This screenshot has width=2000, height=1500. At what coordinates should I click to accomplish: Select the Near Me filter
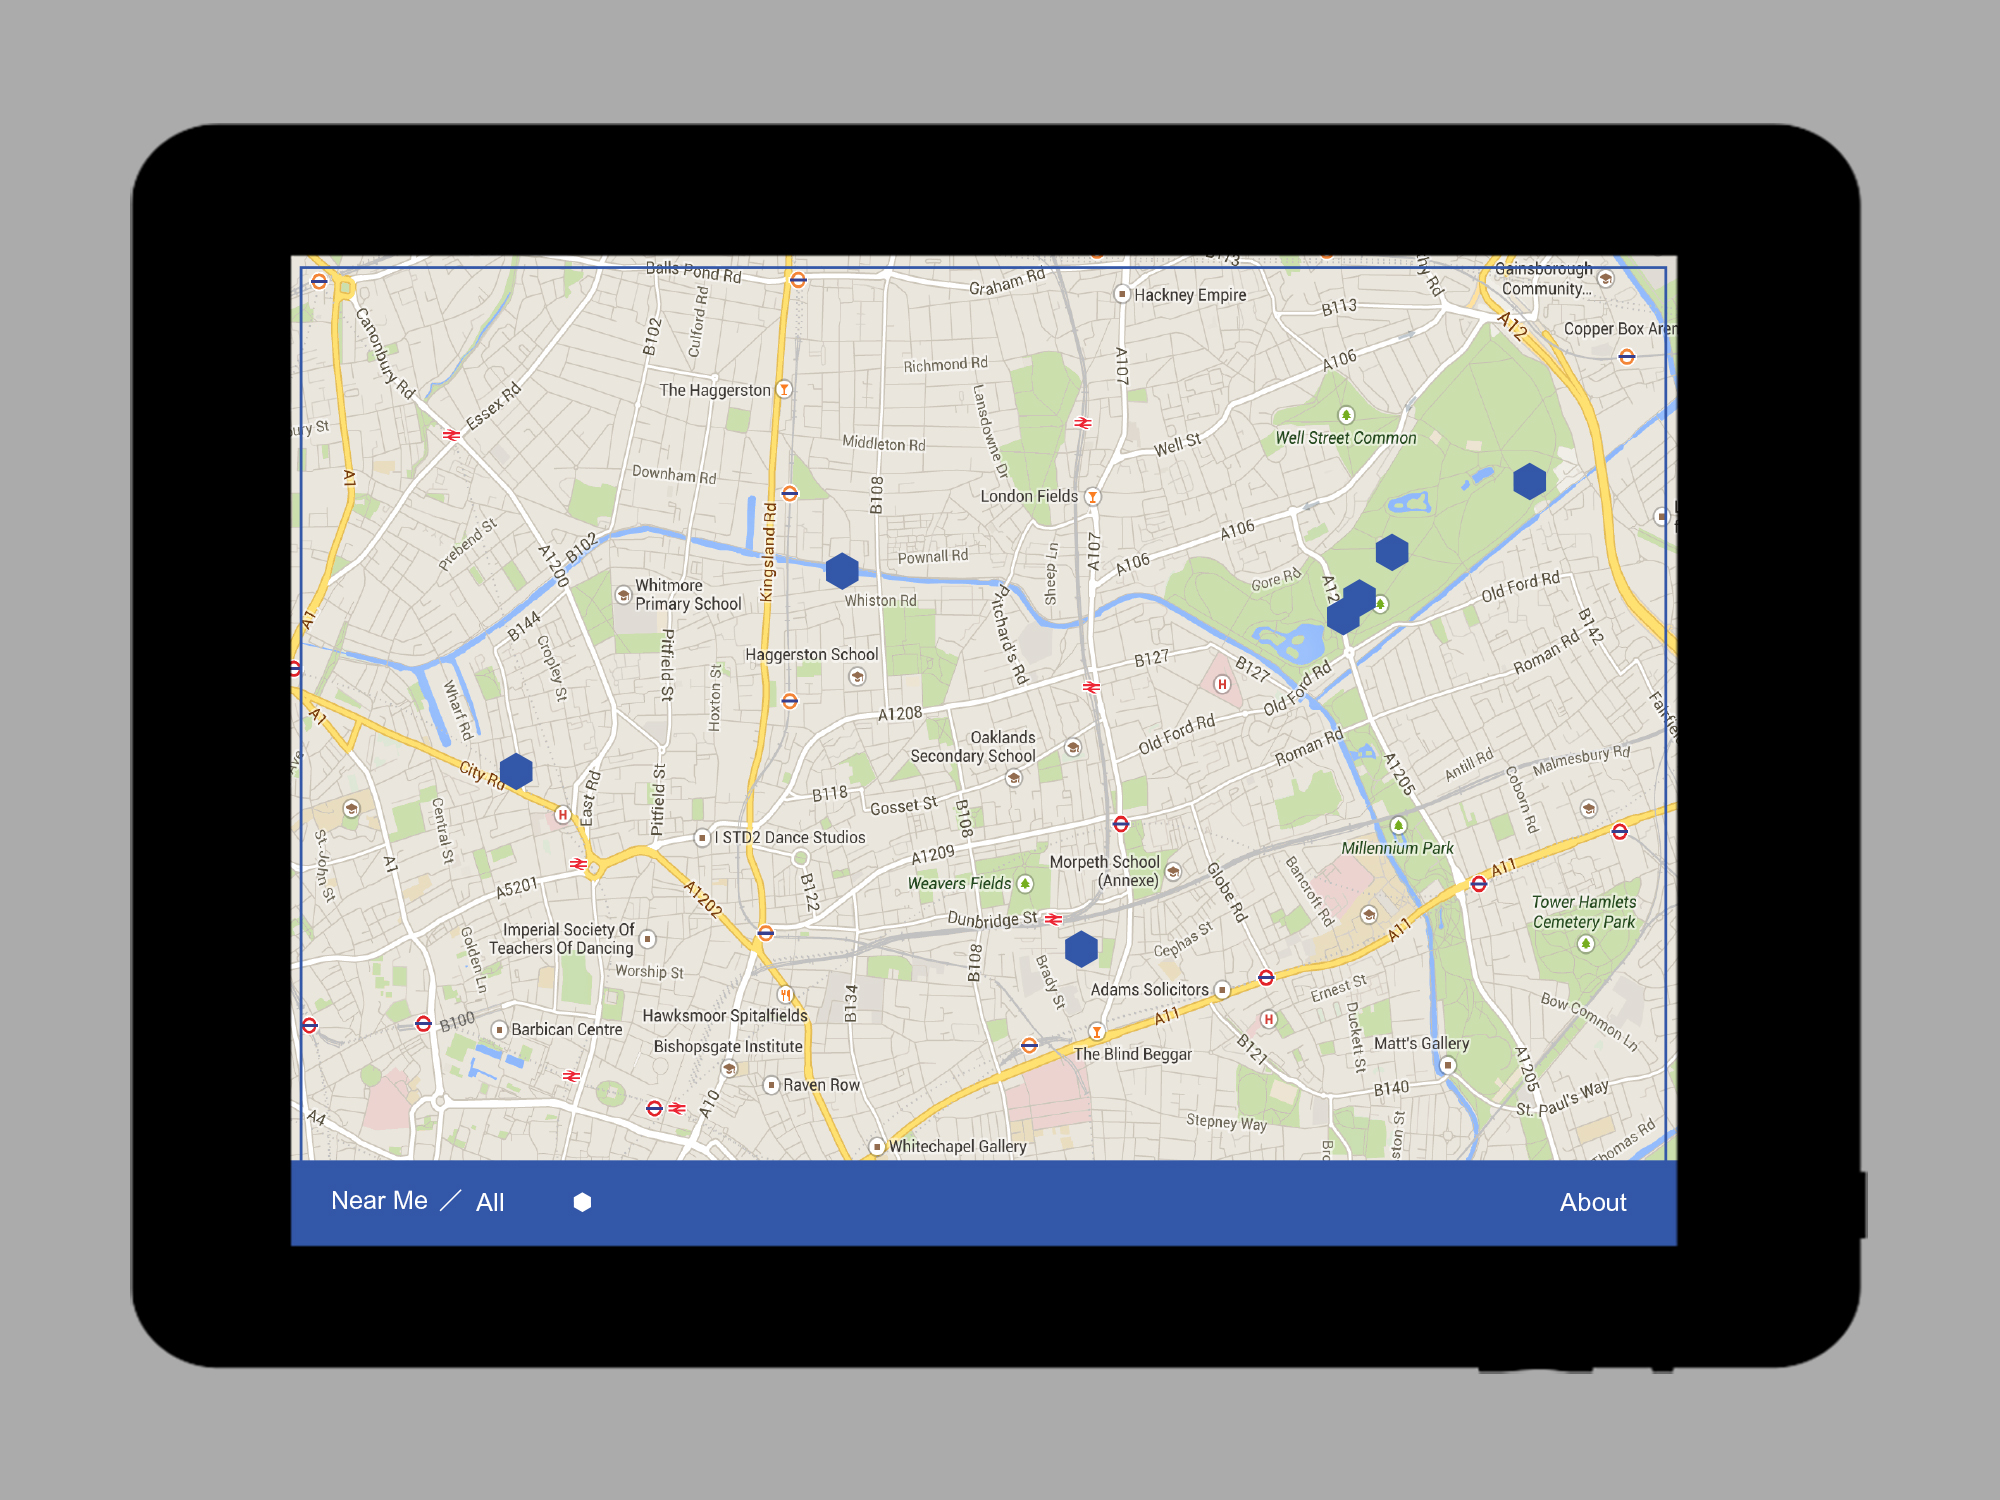[379, 1201]
